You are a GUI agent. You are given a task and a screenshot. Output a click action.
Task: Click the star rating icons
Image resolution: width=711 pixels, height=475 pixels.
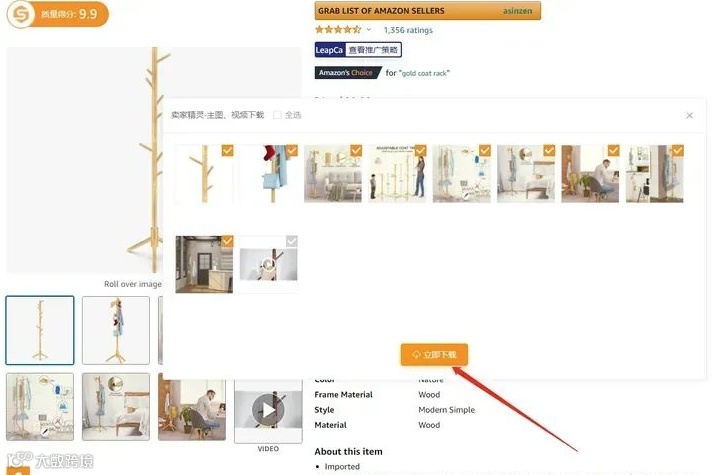pyautogui.click(x=338, y=30)
